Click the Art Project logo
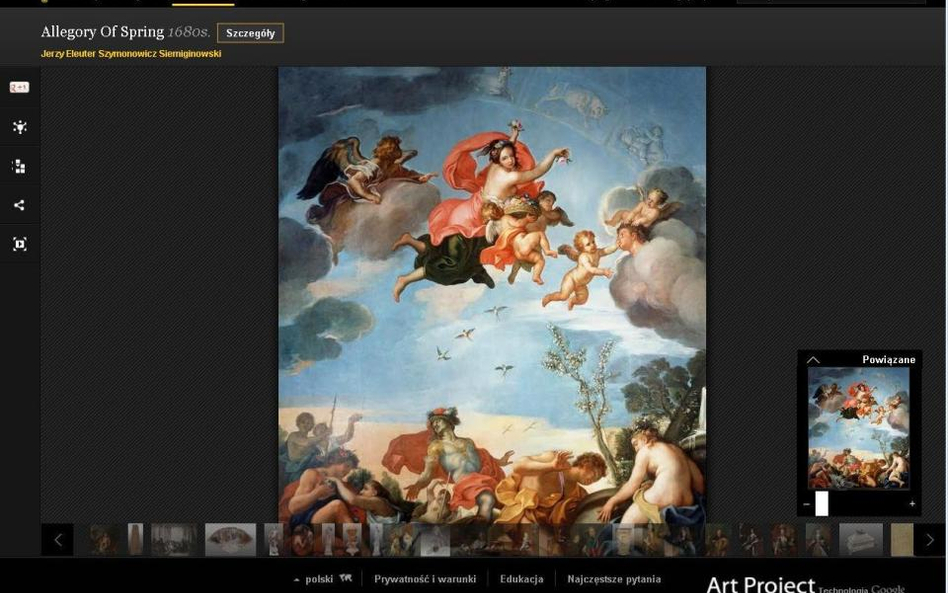Screen dimensions: 948x593 point(761,585)
